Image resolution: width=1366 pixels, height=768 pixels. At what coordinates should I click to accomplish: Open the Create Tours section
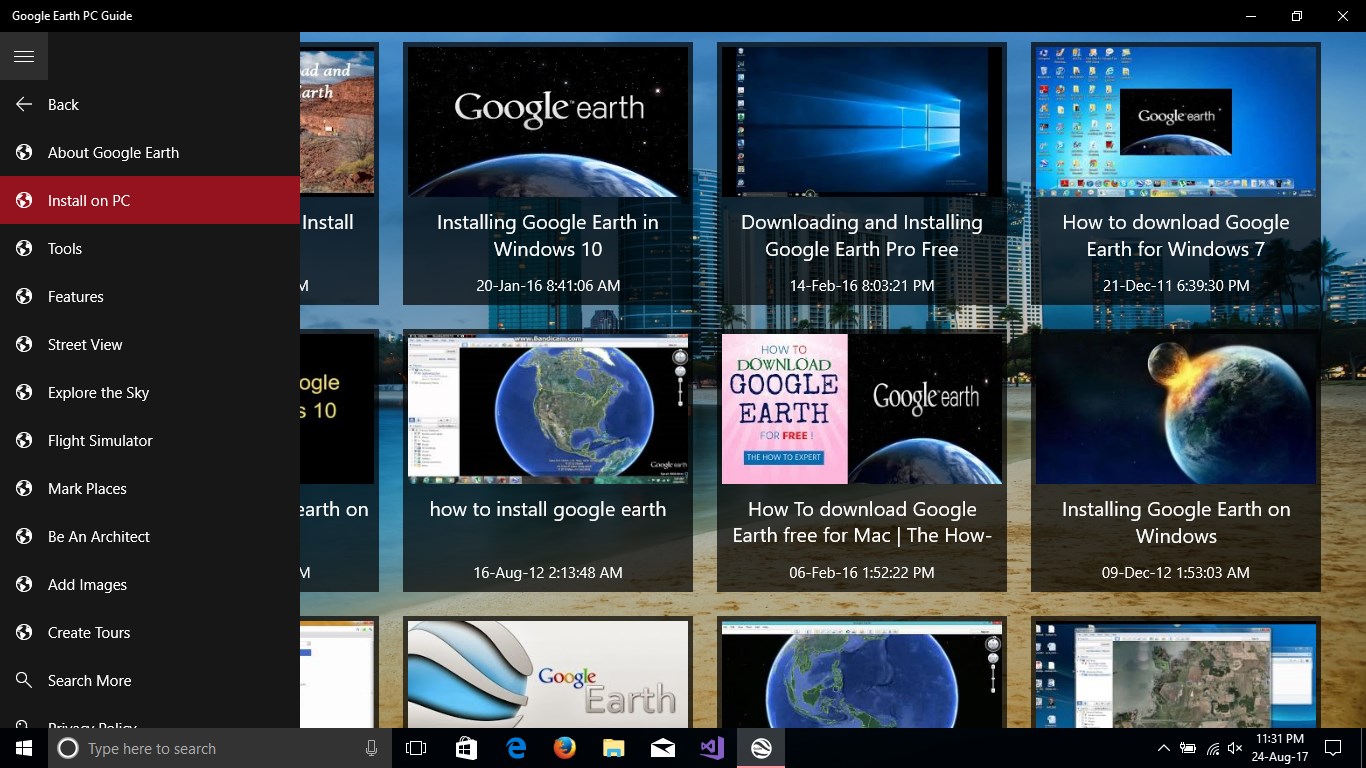coord(150,632)
